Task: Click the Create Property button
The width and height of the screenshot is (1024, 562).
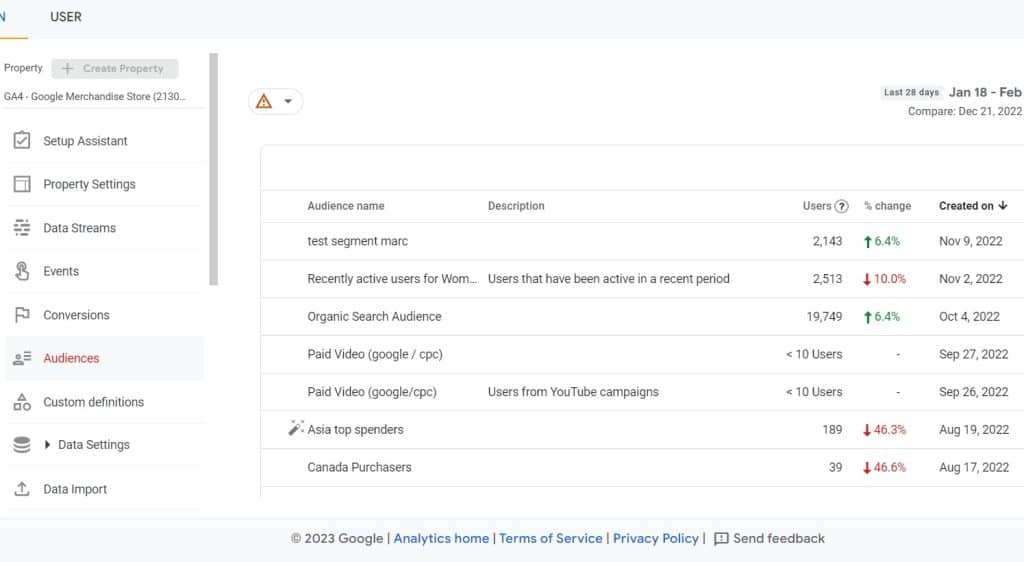Action: (x=115, y=69)
